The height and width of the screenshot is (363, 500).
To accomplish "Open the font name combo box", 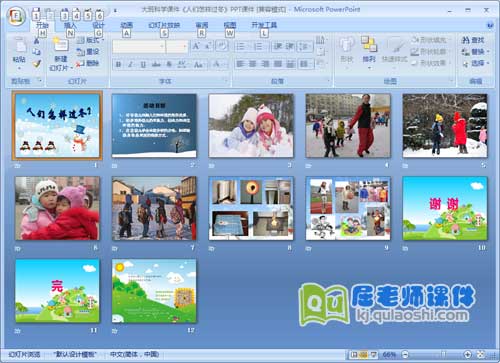I will [x=139, y=47].
